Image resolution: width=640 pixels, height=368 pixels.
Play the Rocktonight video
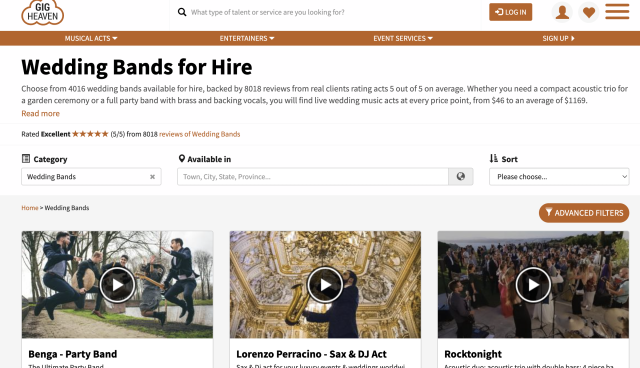[533, 285]
